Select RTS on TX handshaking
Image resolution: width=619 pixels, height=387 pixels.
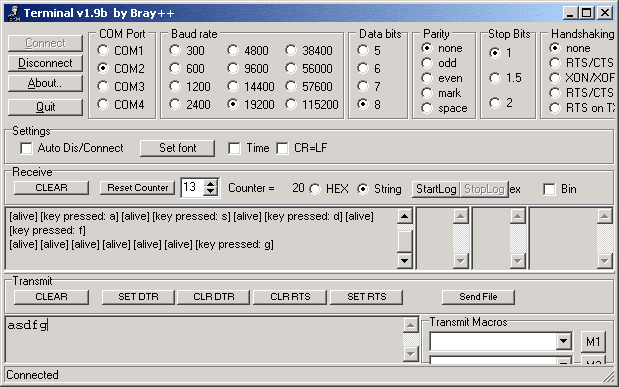tap(582, 108)
